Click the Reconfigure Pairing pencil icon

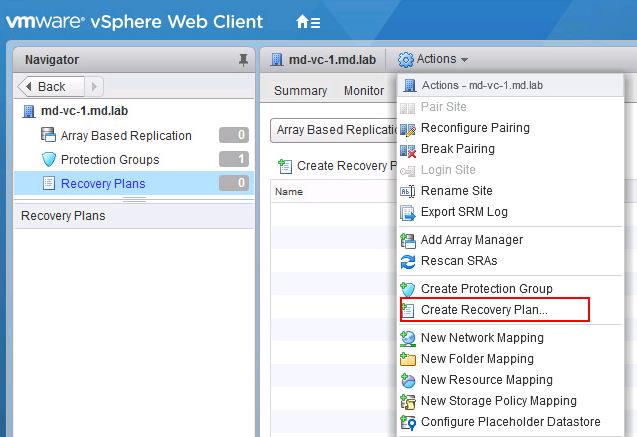pyautogui.click(x=408, y=129)
